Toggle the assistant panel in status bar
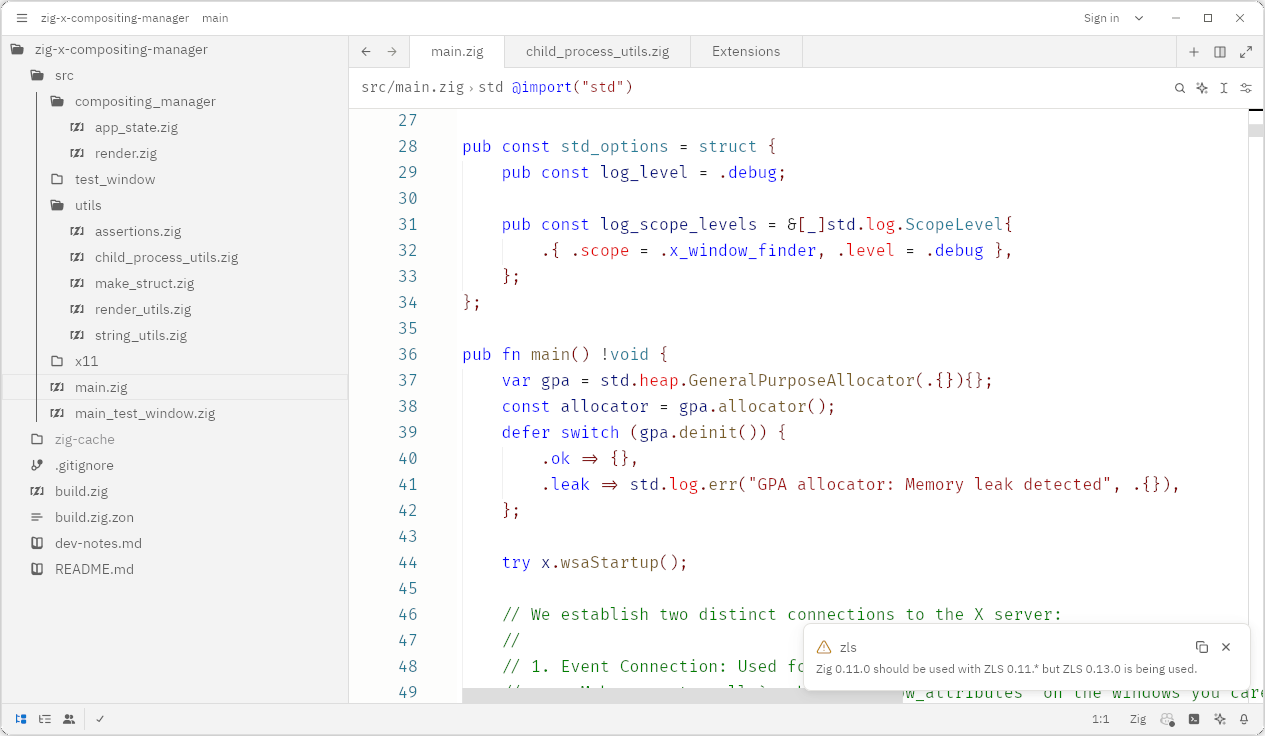1265x736 pixels. click(x=1220, y=719)
